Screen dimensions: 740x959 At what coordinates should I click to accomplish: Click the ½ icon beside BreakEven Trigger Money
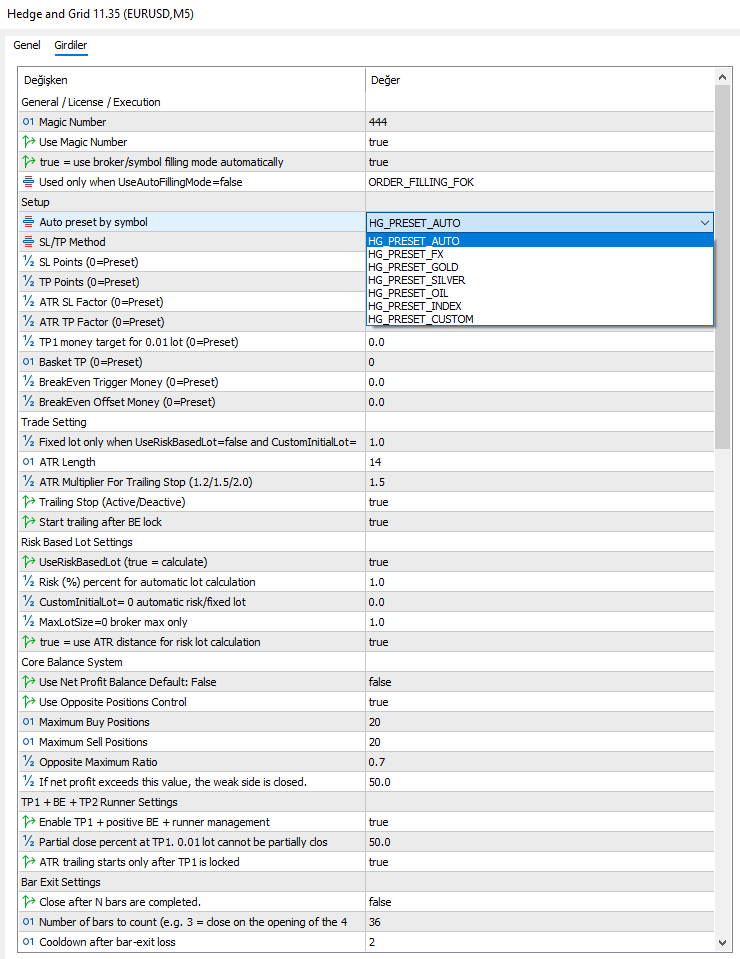click(x=28, y=382)
